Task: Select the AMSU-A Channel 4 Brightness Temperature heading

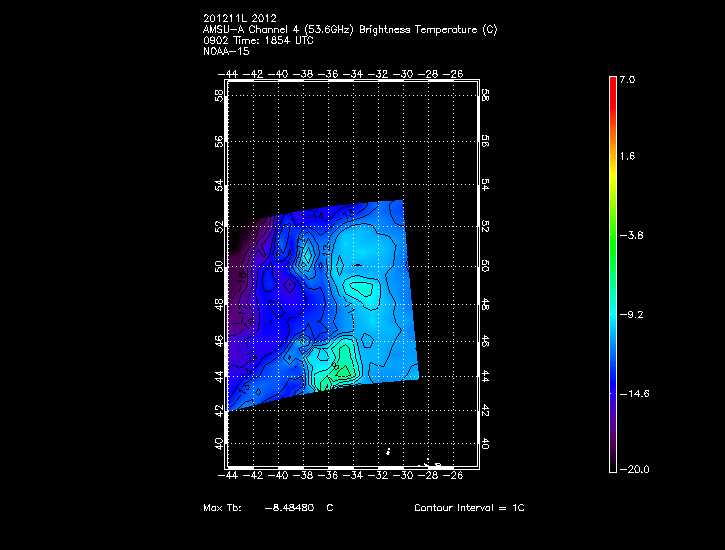Action: (x=349, y=29)
